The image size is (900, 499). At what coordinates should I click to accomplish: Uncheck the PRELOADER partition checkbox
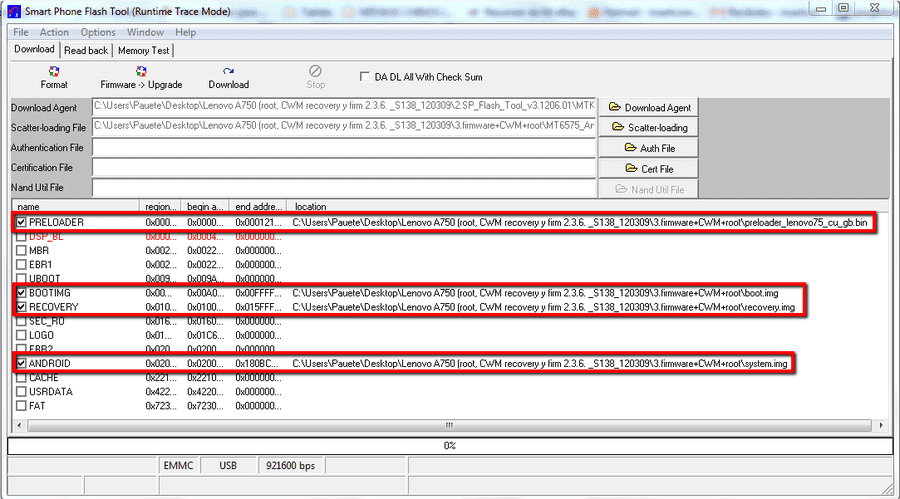[x=21, y=222]
